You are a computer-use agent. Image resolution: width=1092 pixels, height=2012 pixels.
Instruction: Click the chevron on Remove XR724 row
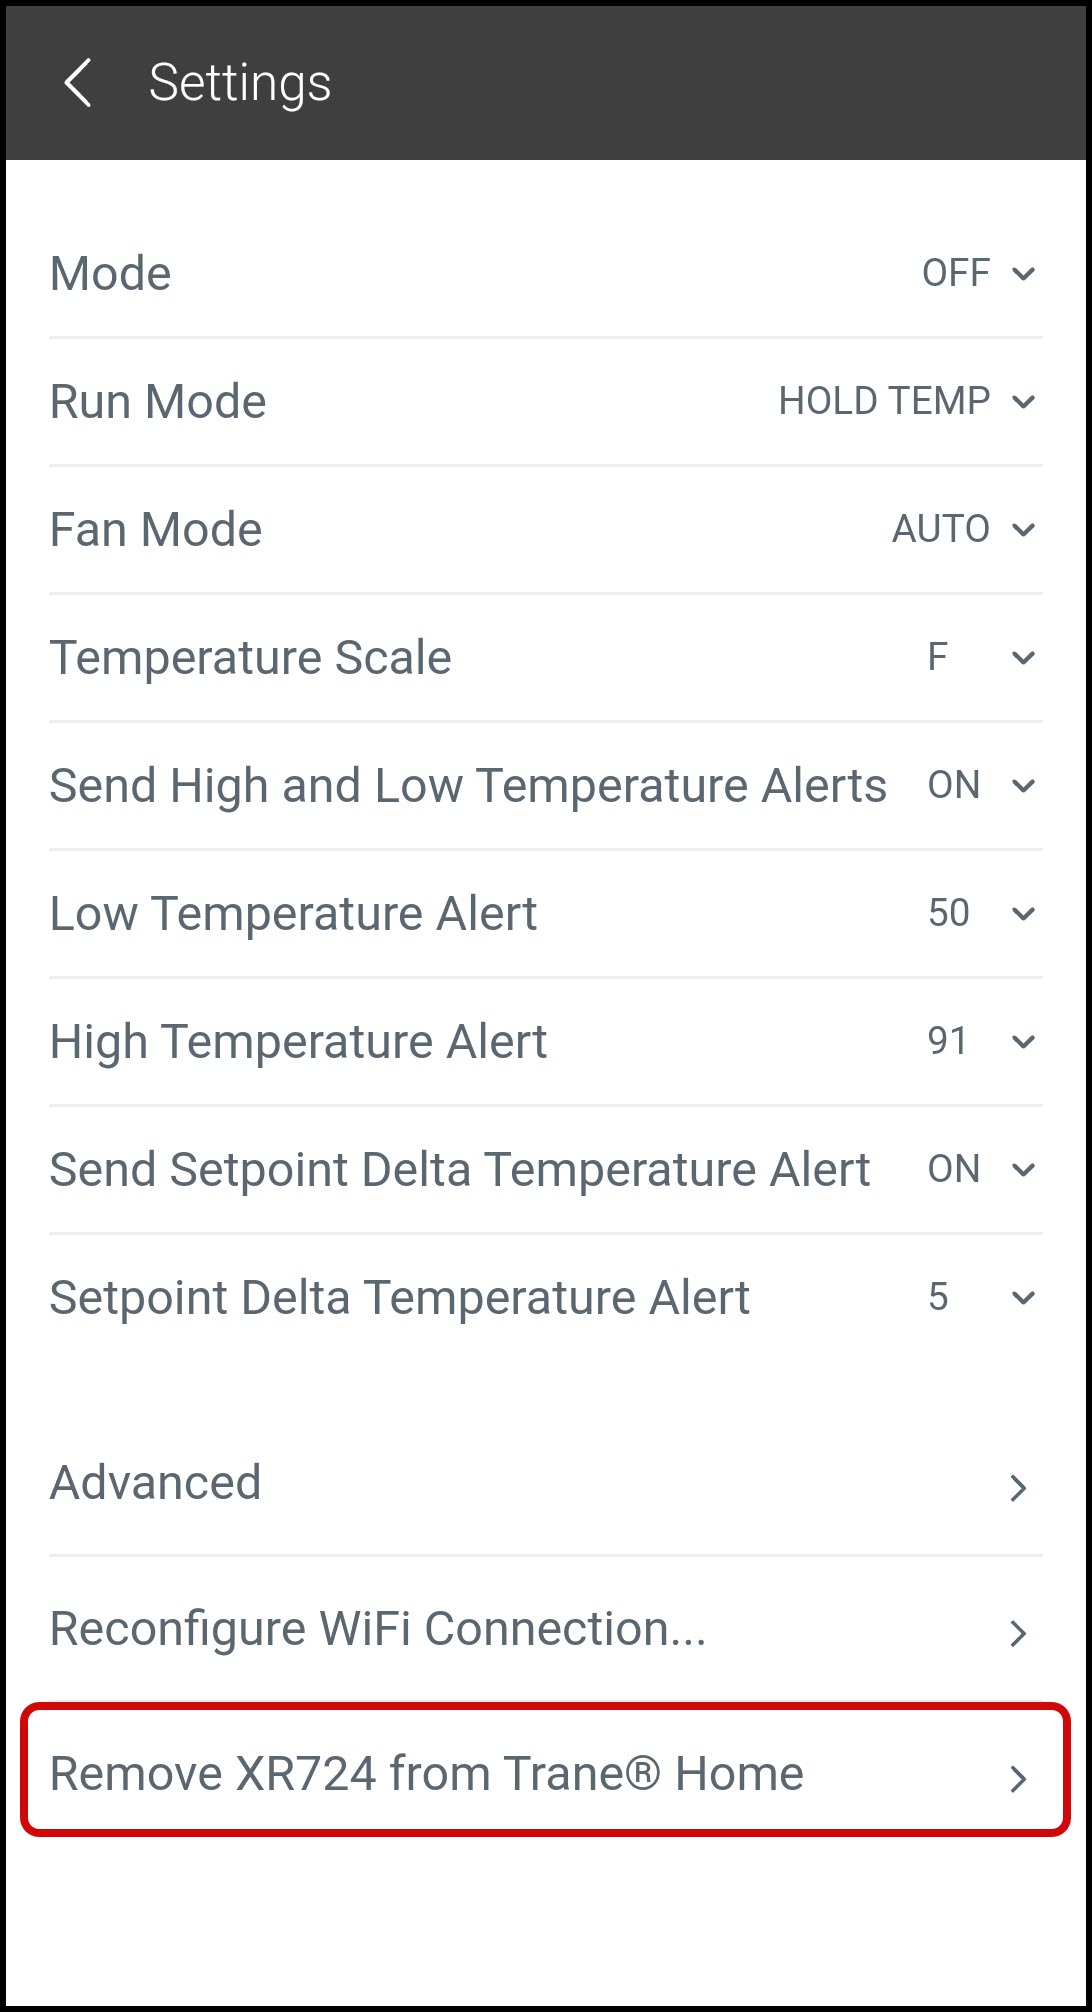pos(1018,1779)
